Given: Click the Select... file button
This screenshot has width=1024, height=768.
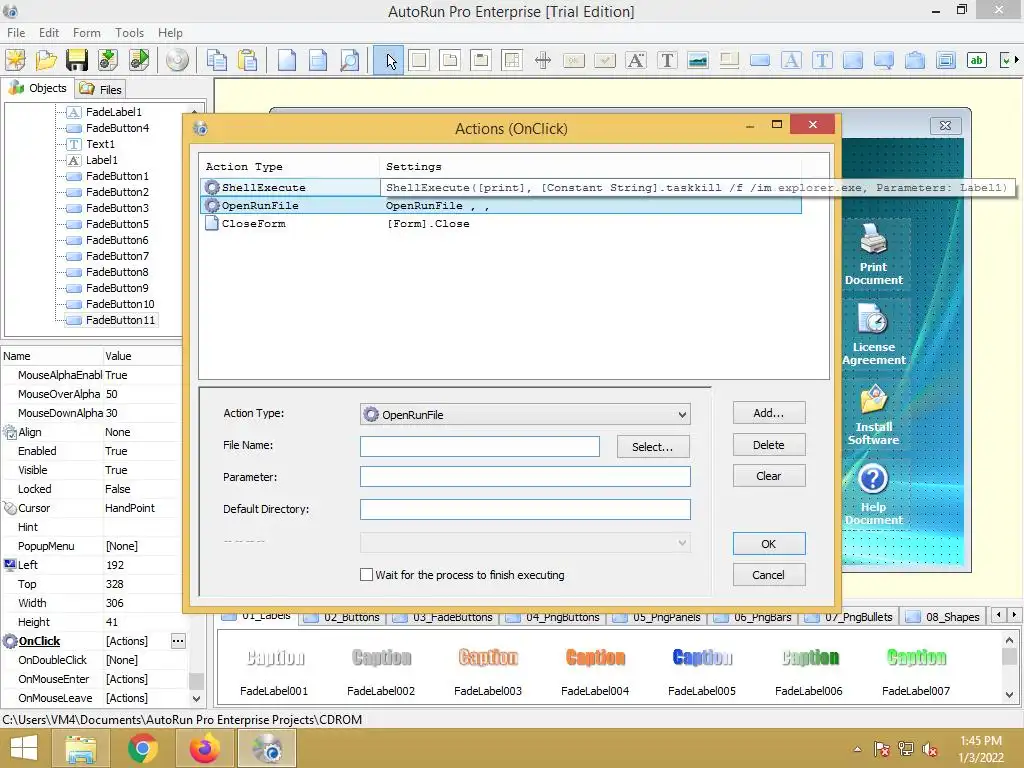Looking at the screenshot, I should coord(652,447).
